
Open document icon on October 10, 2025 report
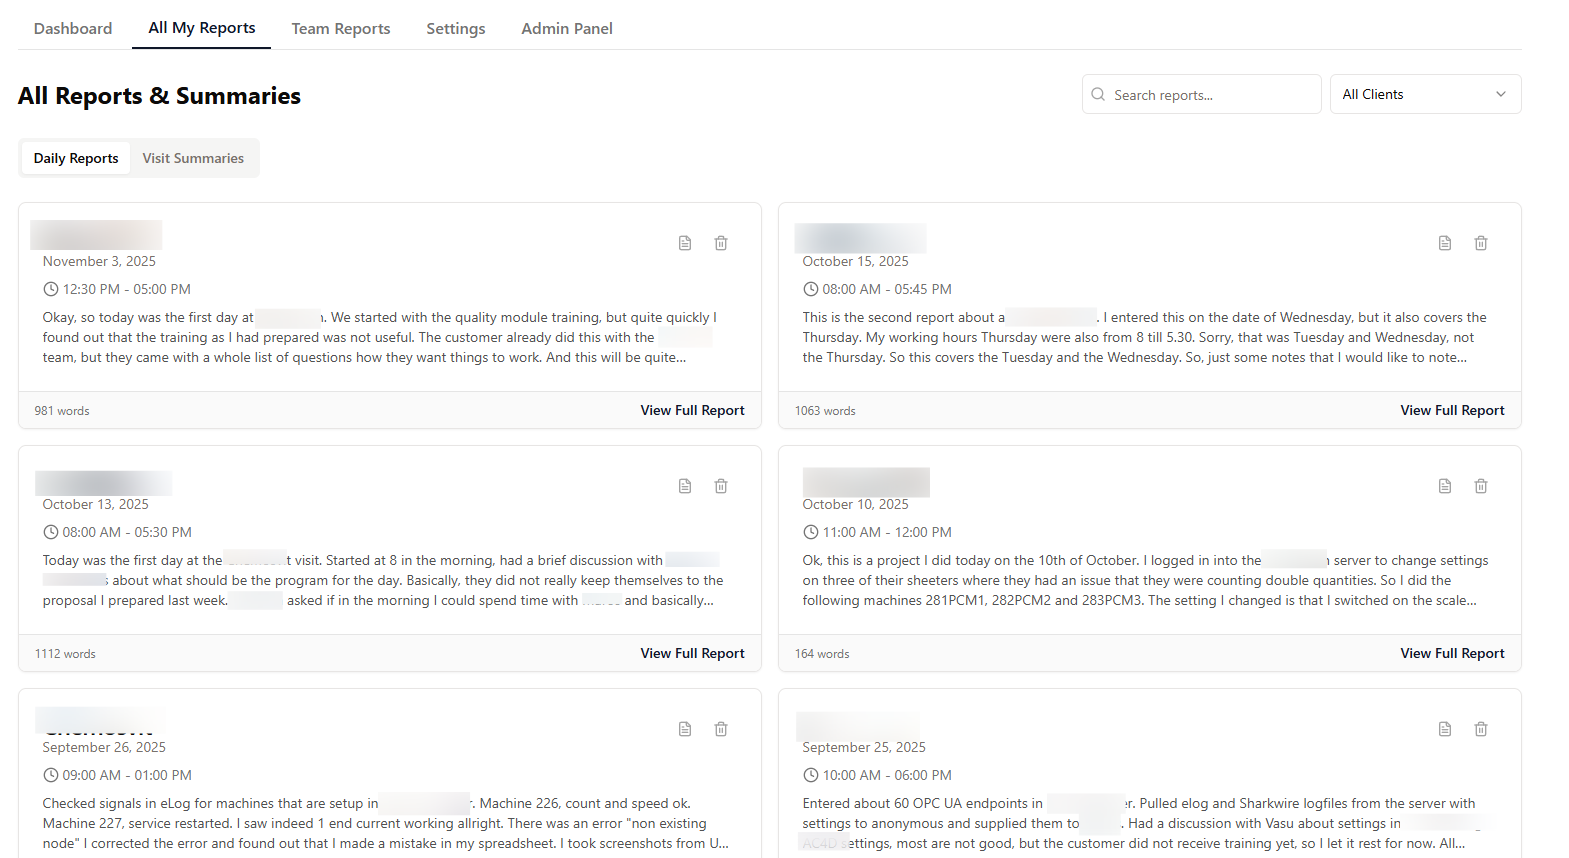tap(1445, 486)
